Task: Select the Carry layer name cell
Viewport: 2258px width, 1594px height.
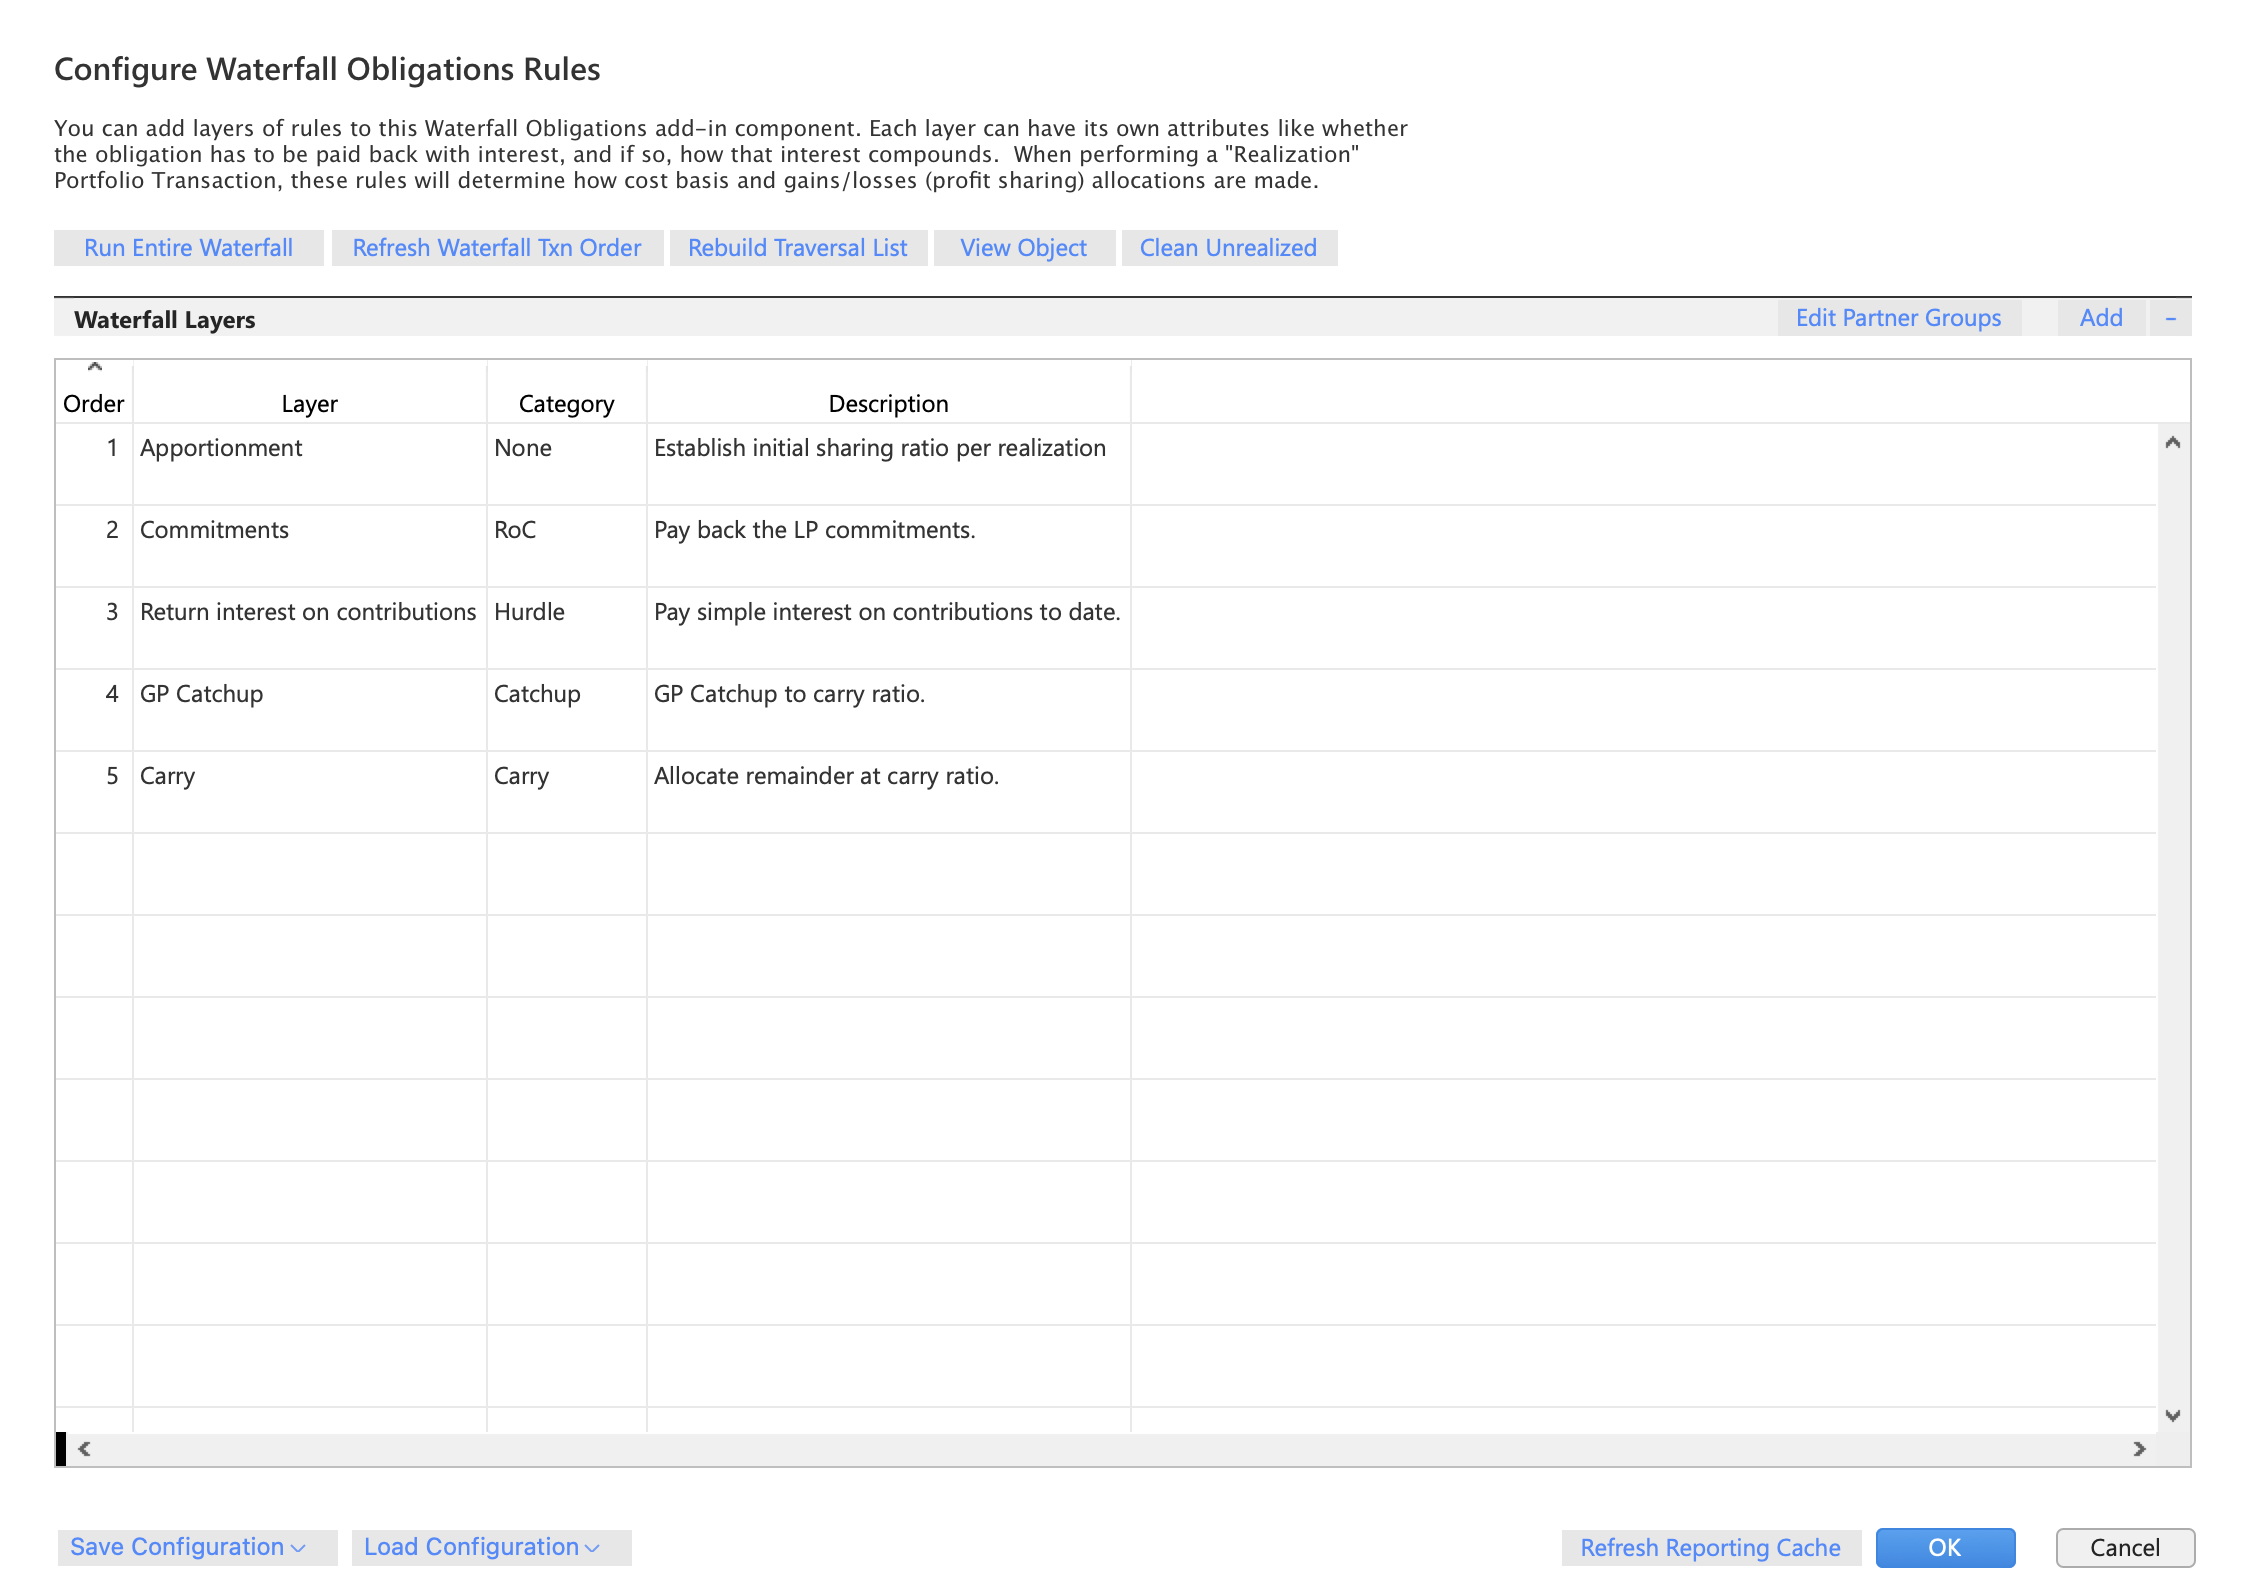Action: pos(310,791)
